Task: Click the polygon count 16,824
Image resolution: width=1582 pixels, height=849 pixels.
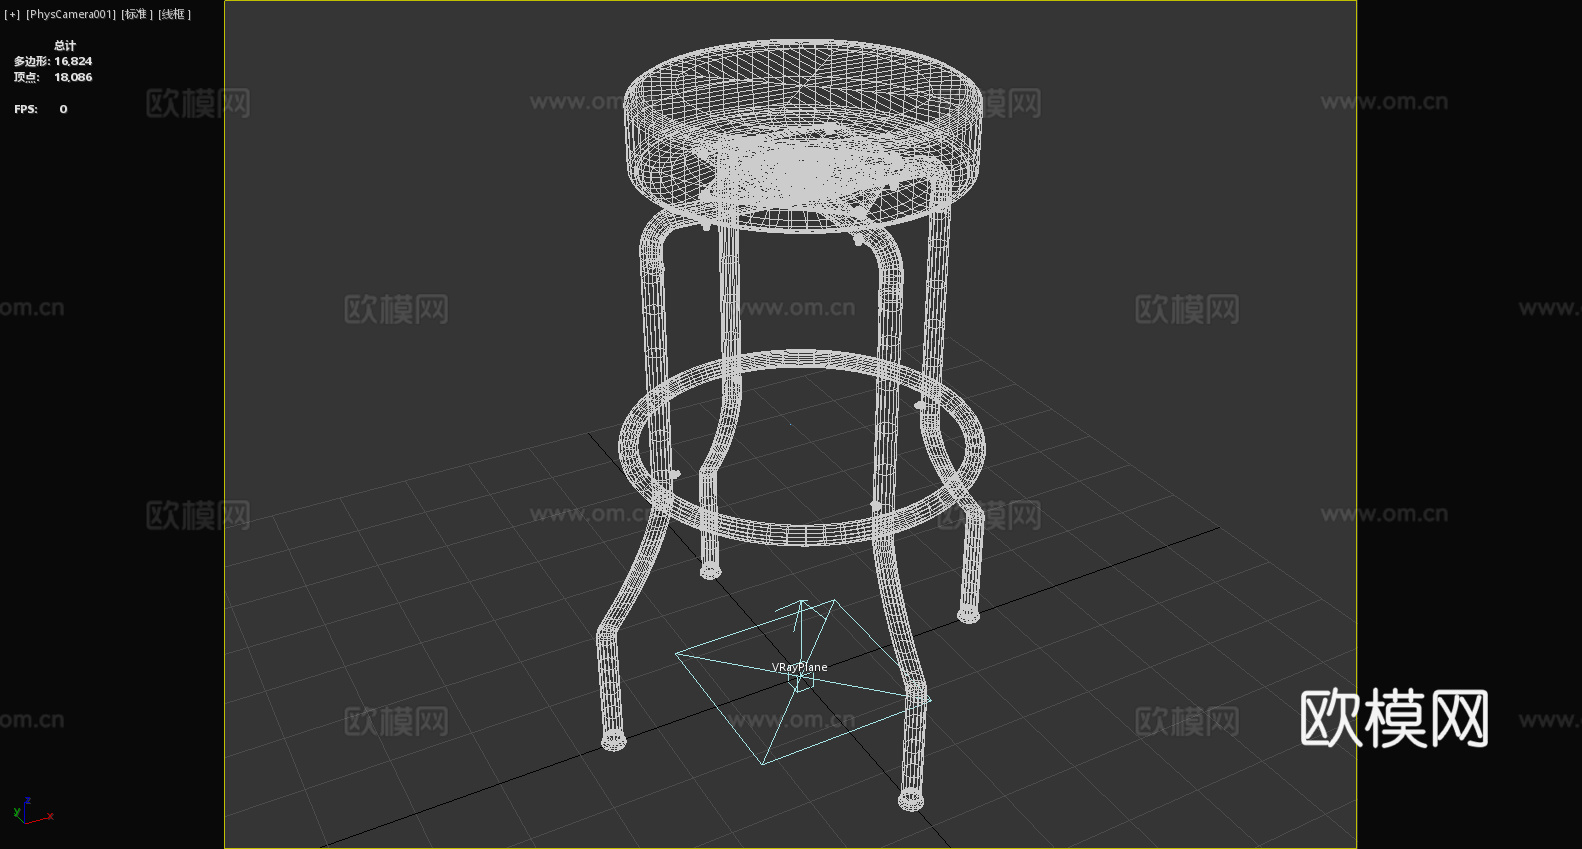Action: pos(73,61)
